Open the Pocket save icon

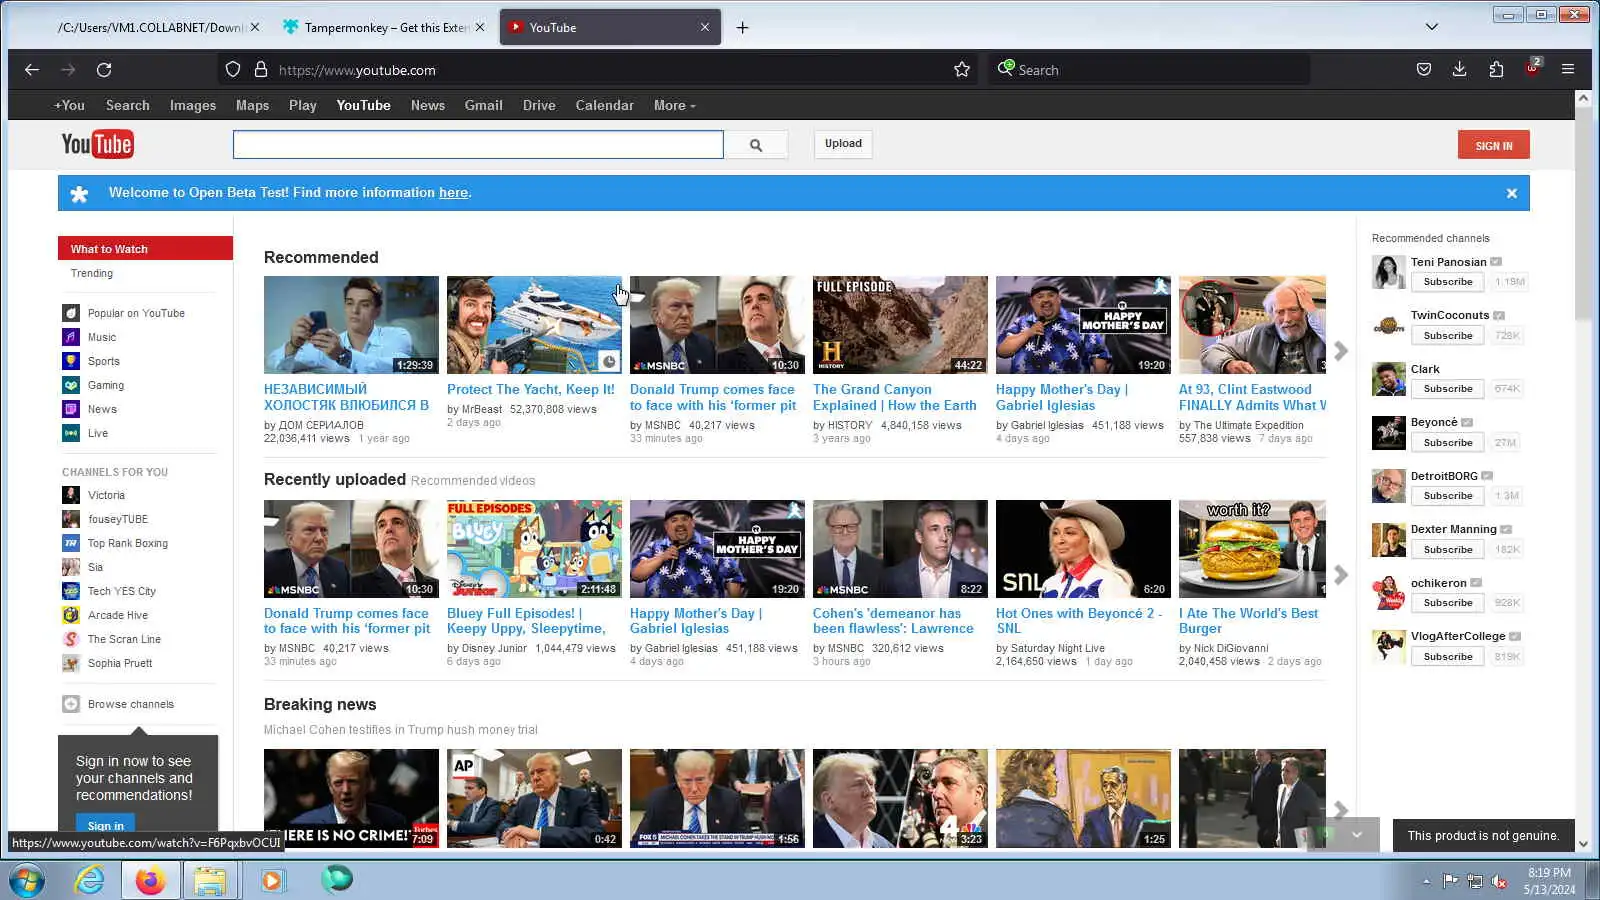1424,70
